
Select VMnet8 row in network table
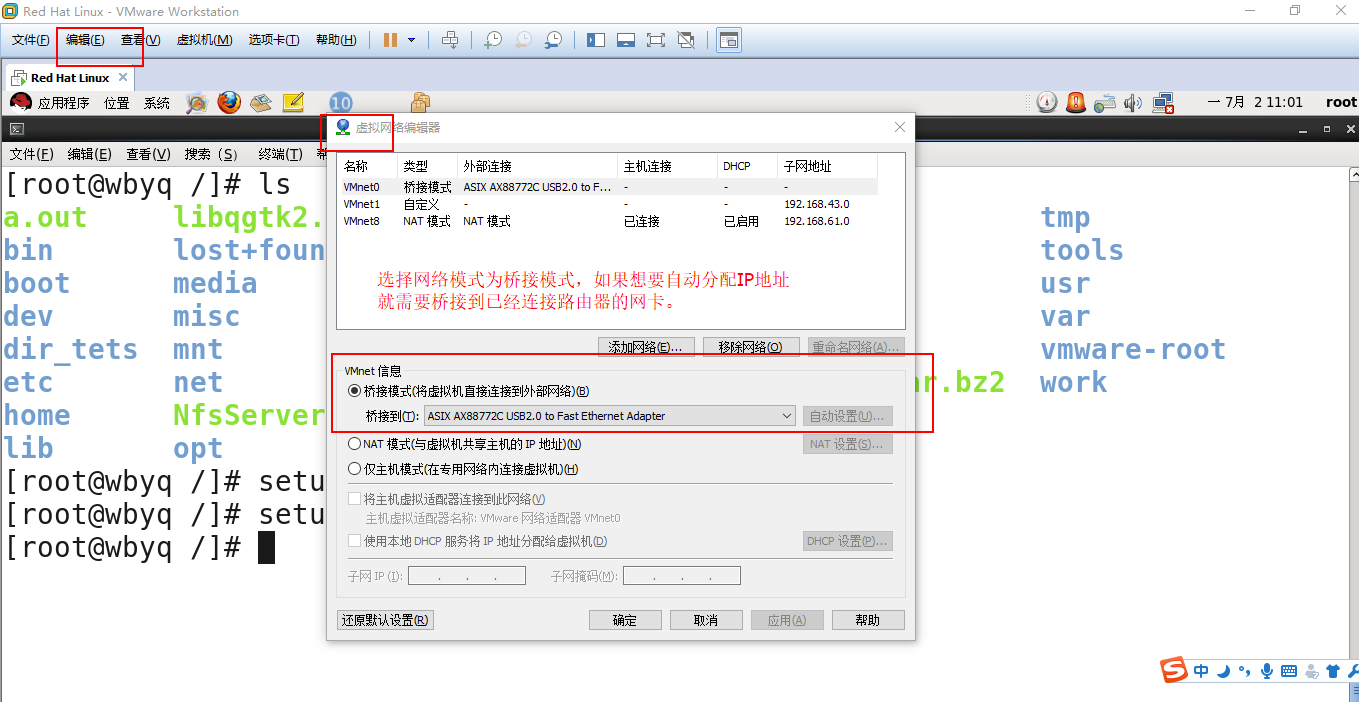[608, 221]
